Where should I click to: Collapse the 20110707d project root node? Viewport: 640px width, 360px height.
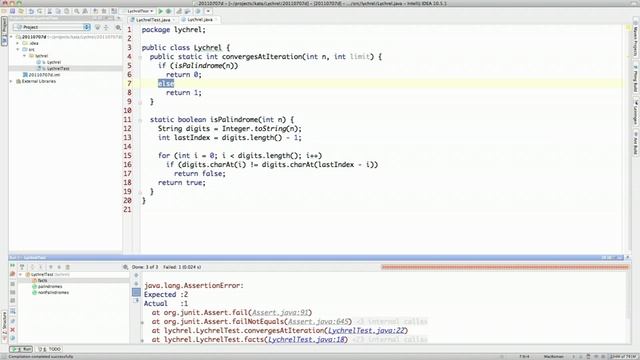pos(11,37)
